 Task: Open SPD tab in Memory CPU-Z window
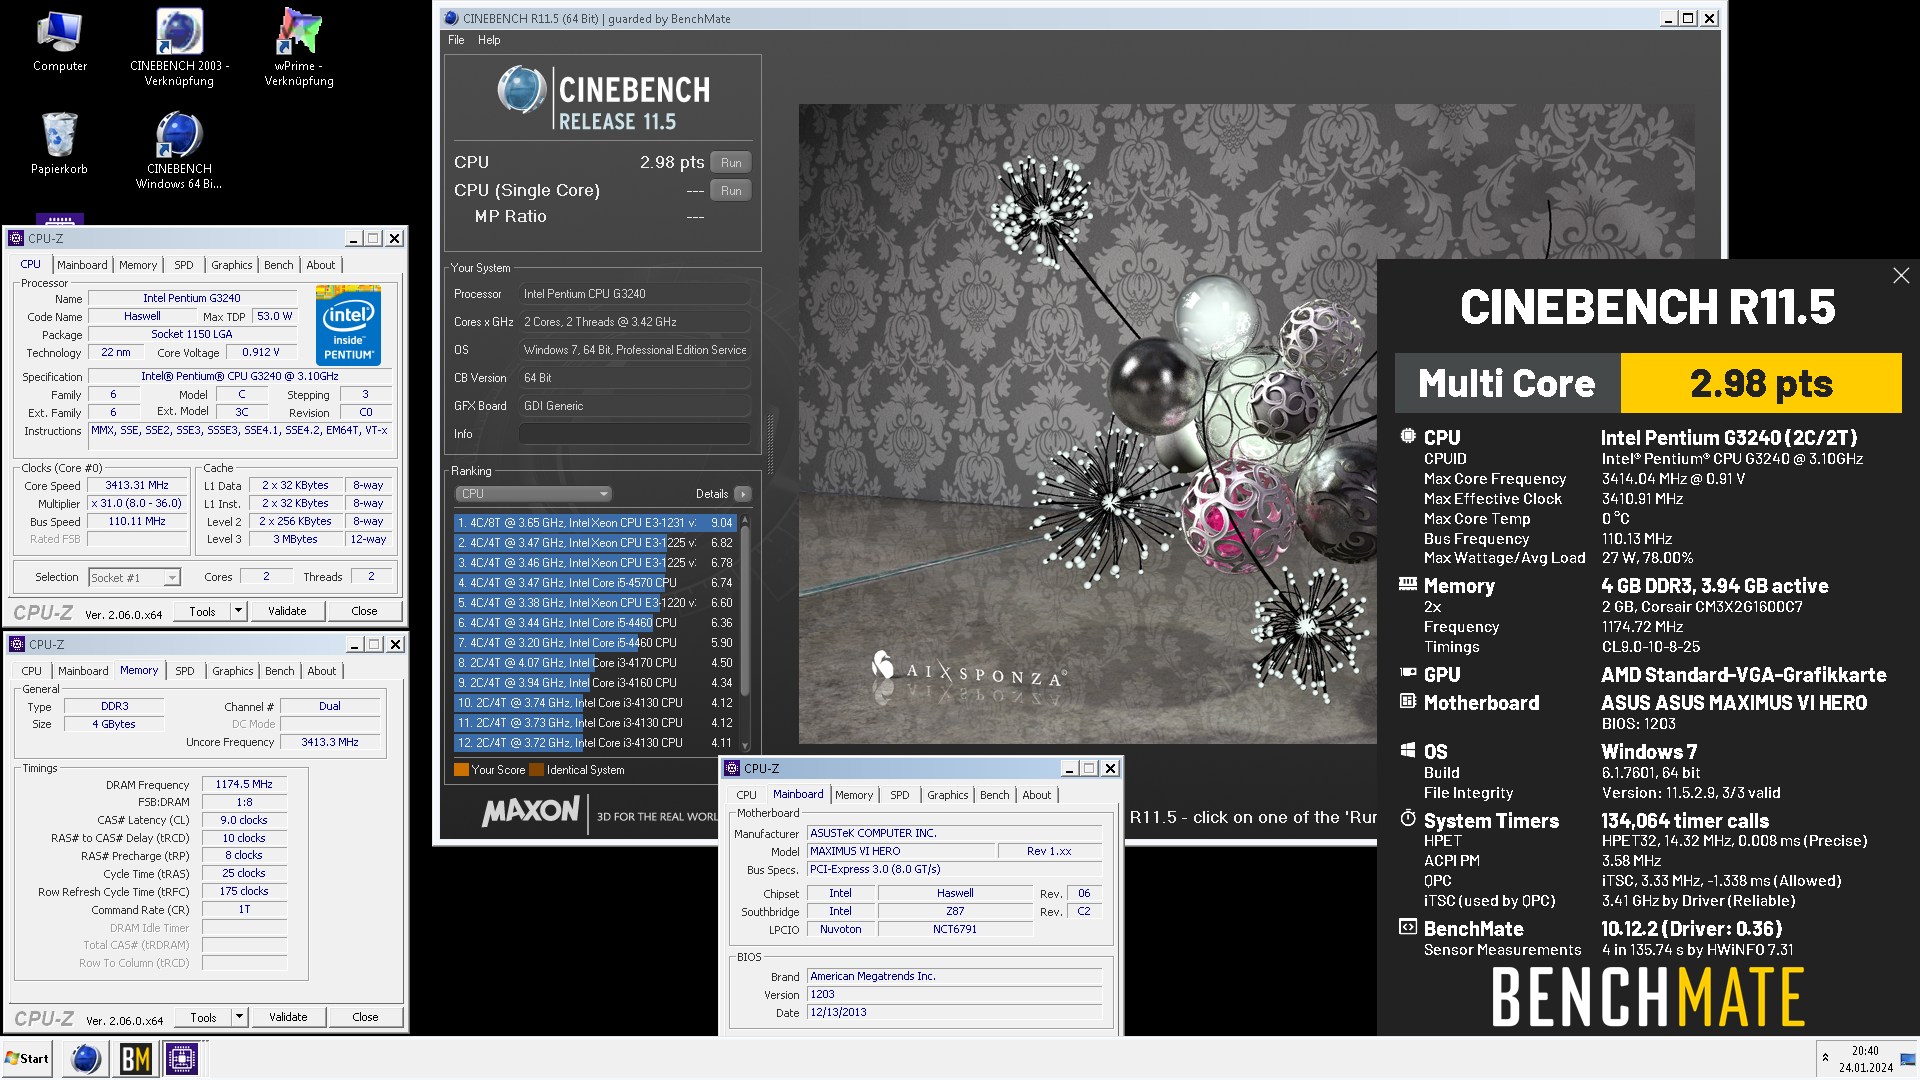[x=185, y=671]
